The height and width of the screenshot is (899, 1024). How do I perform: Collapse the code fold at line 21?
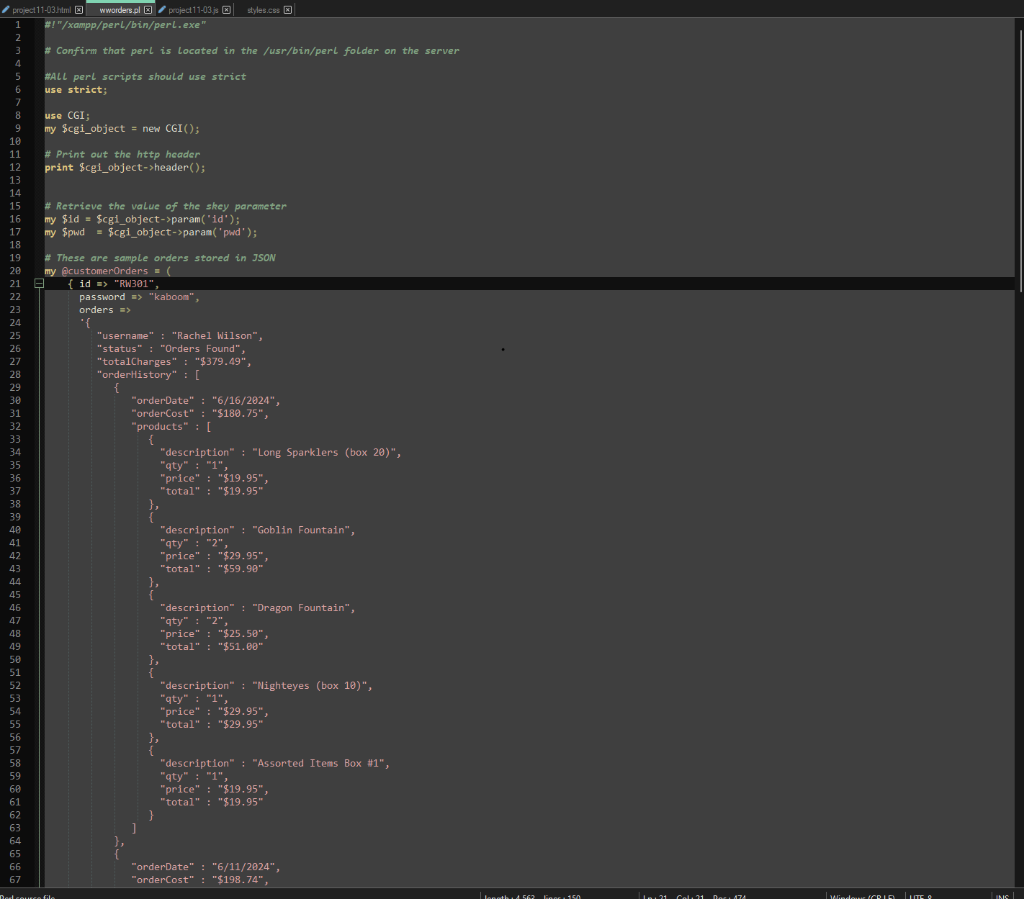coord(37,283)
